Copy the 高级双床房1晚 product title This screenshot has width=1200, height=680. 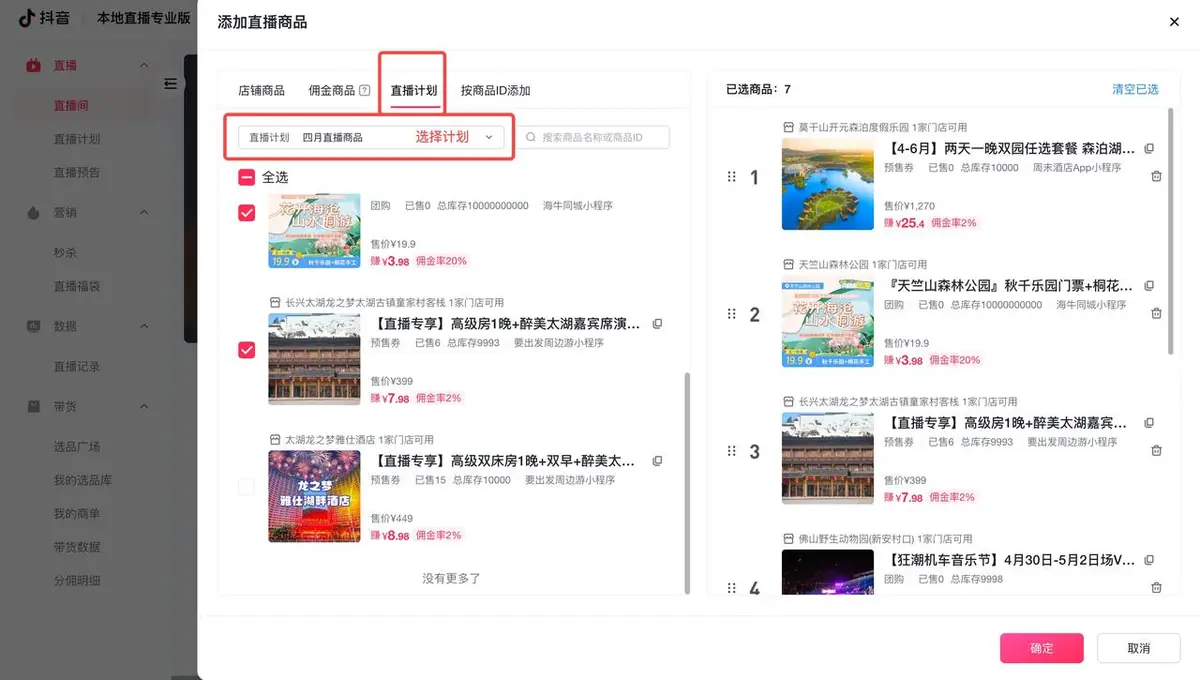(657, 461)
